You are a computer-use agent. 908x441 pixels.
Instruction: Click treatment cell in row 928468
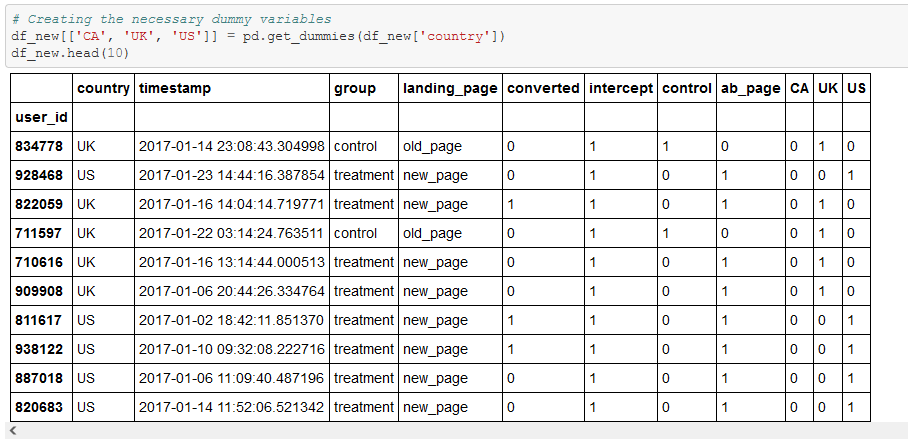(364, 175)
